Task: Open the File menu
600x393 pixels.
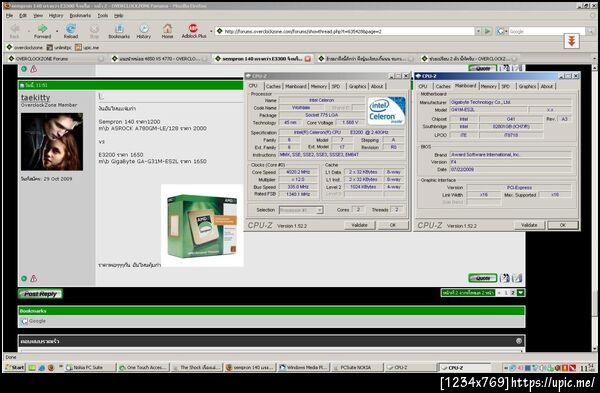Action: click(10, 15)
